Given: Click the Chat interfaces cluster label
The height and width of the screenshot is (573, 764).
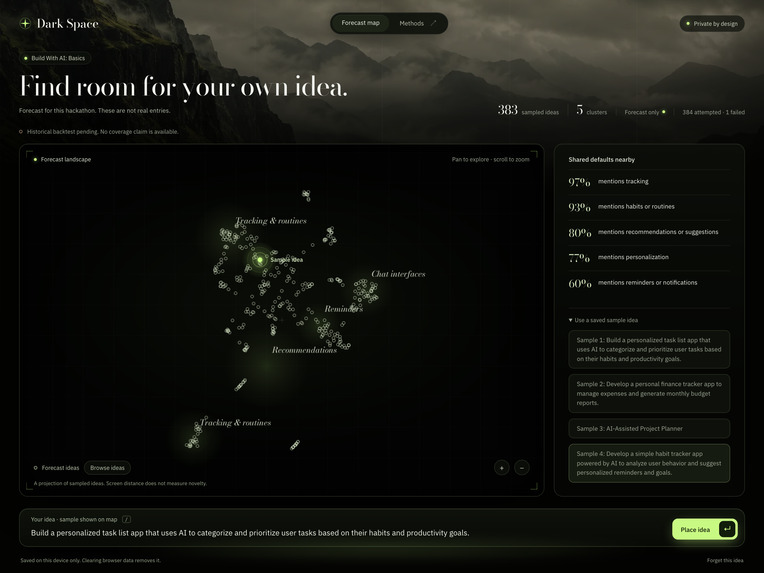Looking at the screenshot, I should [398, 274].
